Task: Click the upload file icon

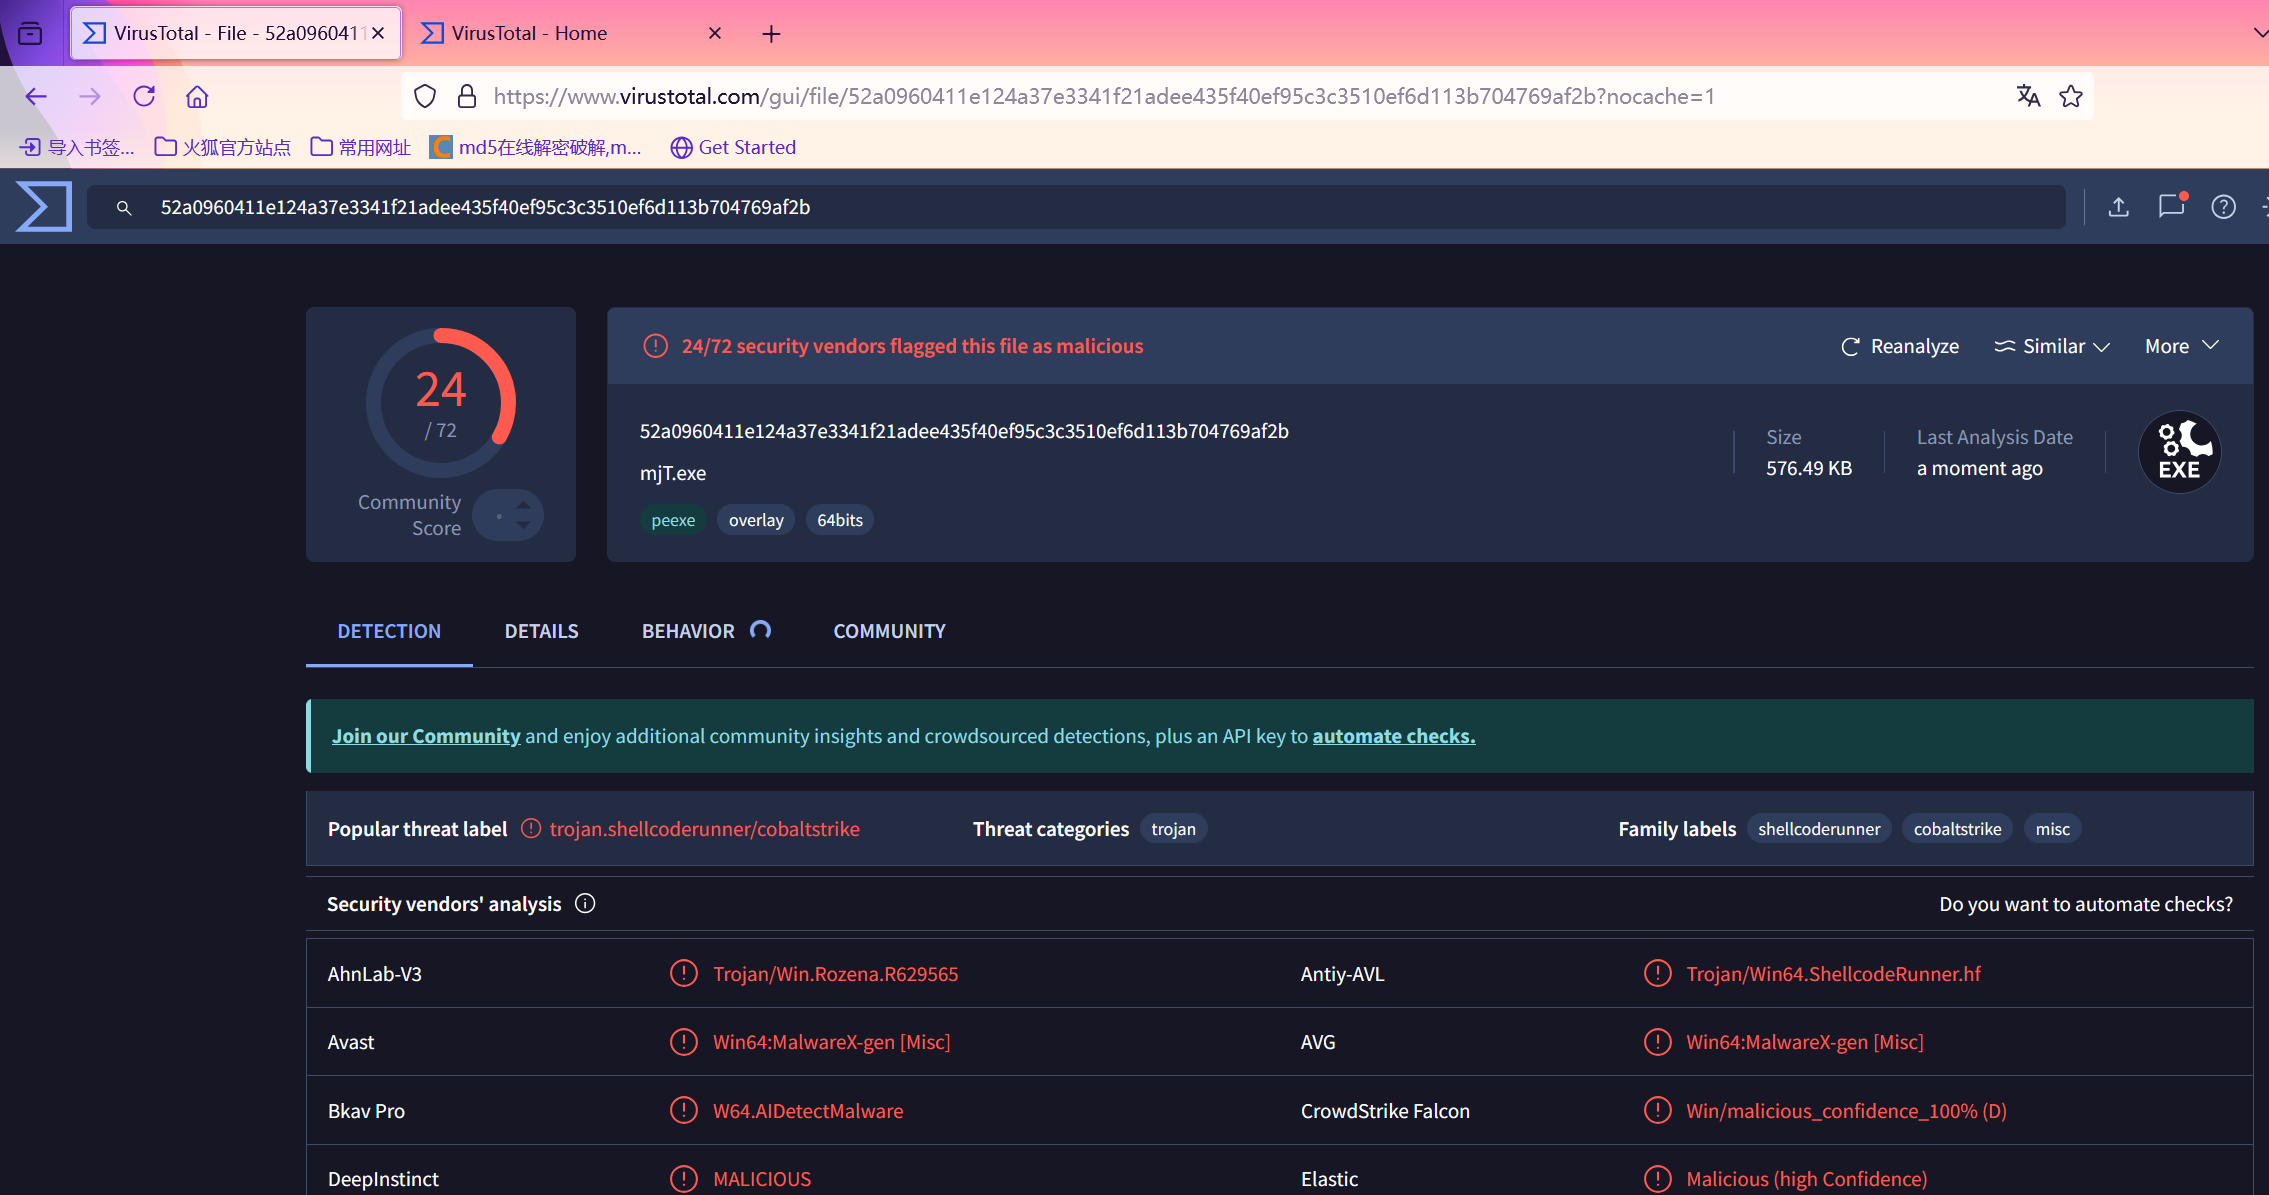Action: pyautogui.click(x=2118, y=207)
